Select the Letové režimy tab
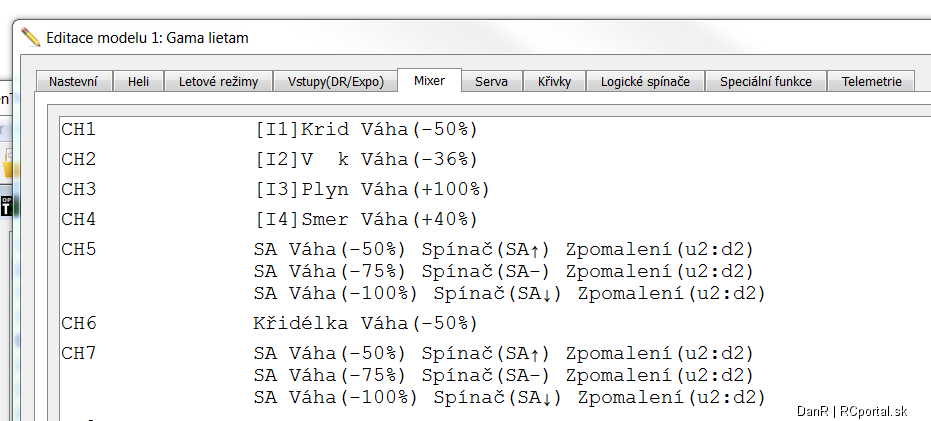The width and height of the screenshot is (931, 421). (218, 81)
